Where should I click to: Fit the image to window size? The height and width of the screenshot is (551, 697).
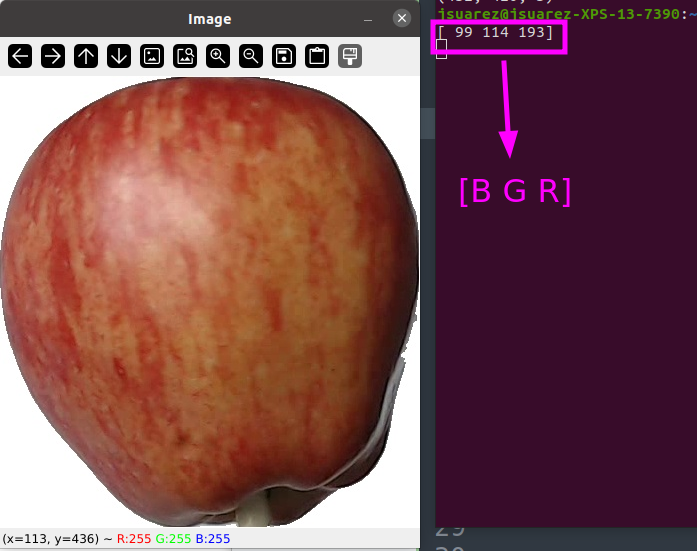185,56
